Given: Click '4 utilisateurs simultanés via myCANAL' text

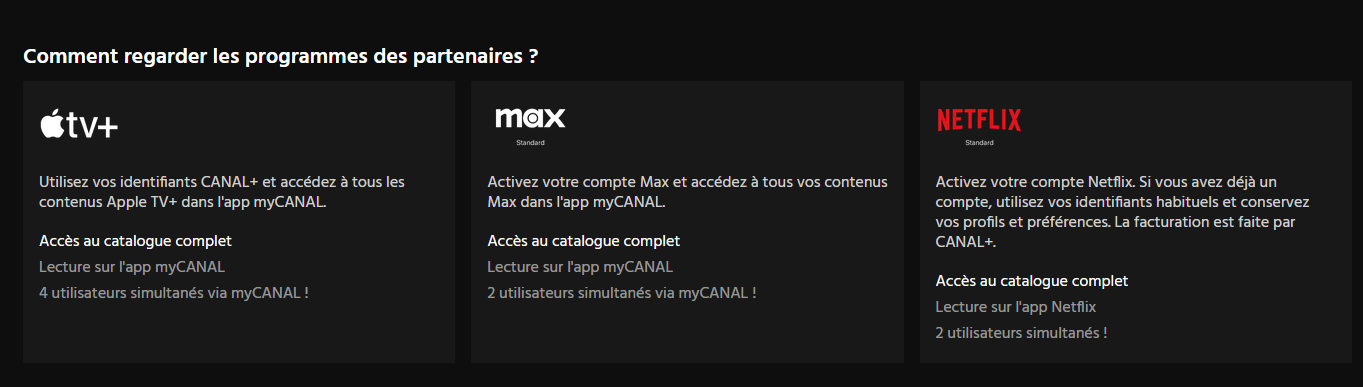Looking at the screenshot, I should [x=173, y=293].
